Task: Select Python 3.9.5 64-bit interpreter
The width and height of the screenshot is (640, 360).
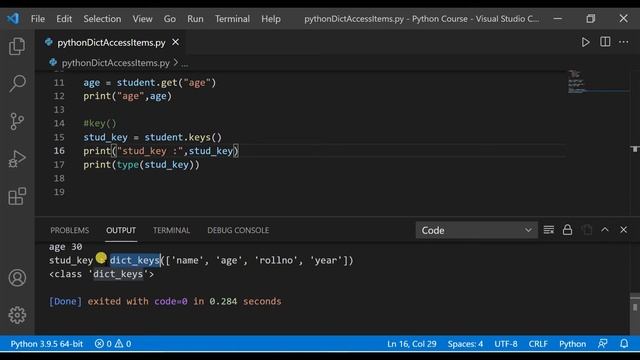Action: tap(47, 344)
